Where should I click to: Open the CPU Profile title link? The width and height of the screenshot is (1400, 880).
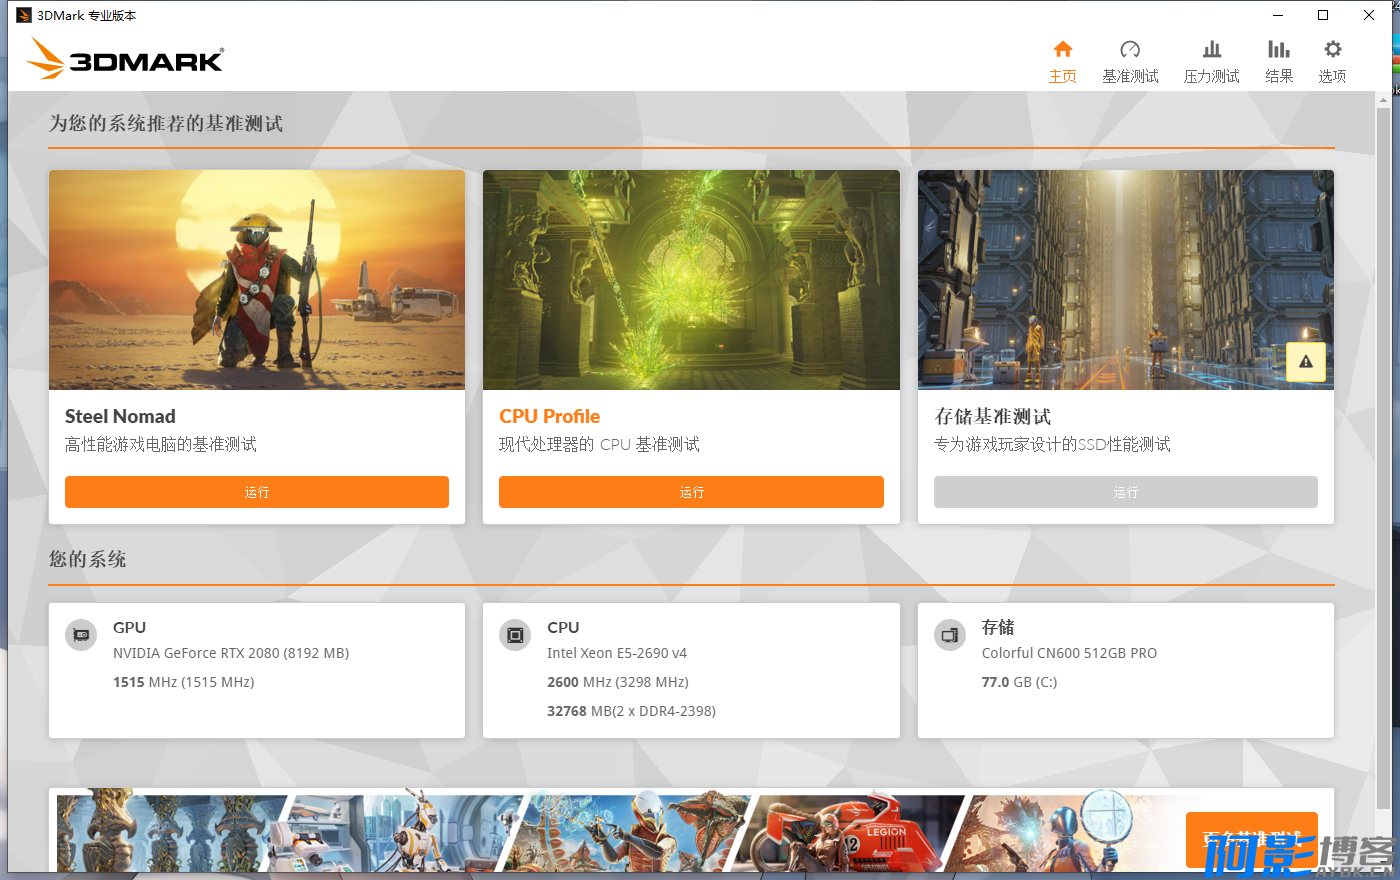pyautogui.click(x=549, y=417)
